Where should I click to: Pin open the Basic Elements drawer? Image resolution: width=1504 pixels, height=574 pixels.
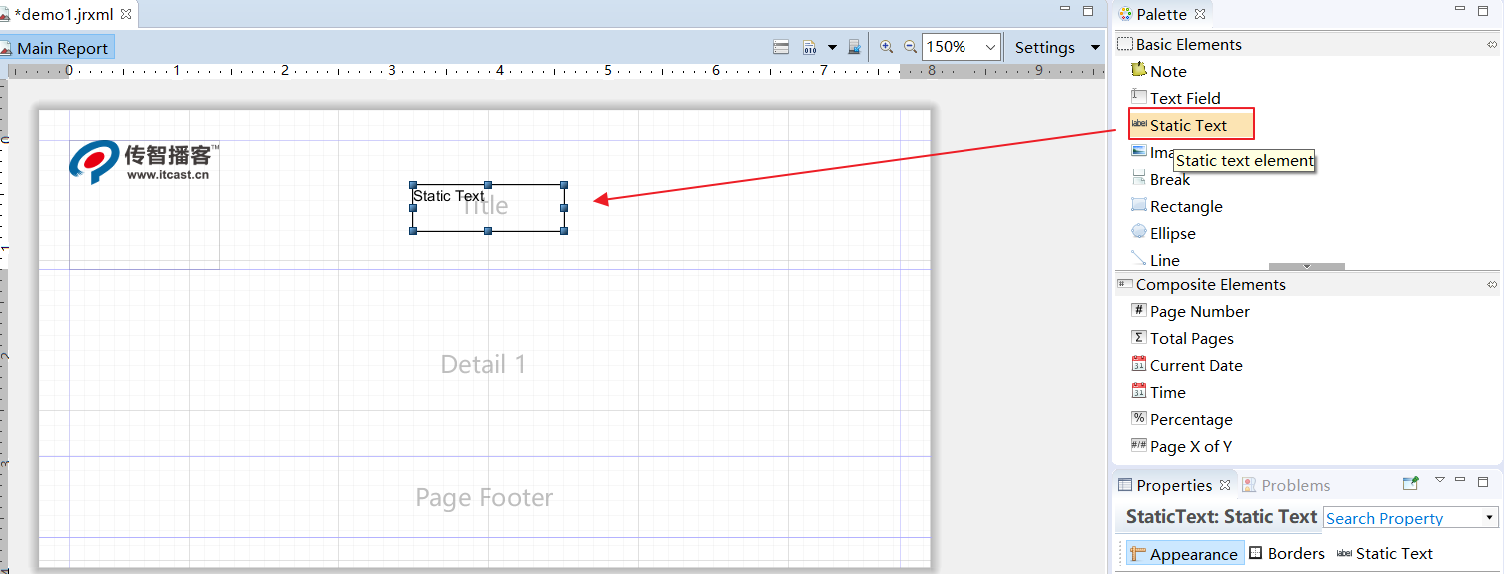tap(1492, 44)
